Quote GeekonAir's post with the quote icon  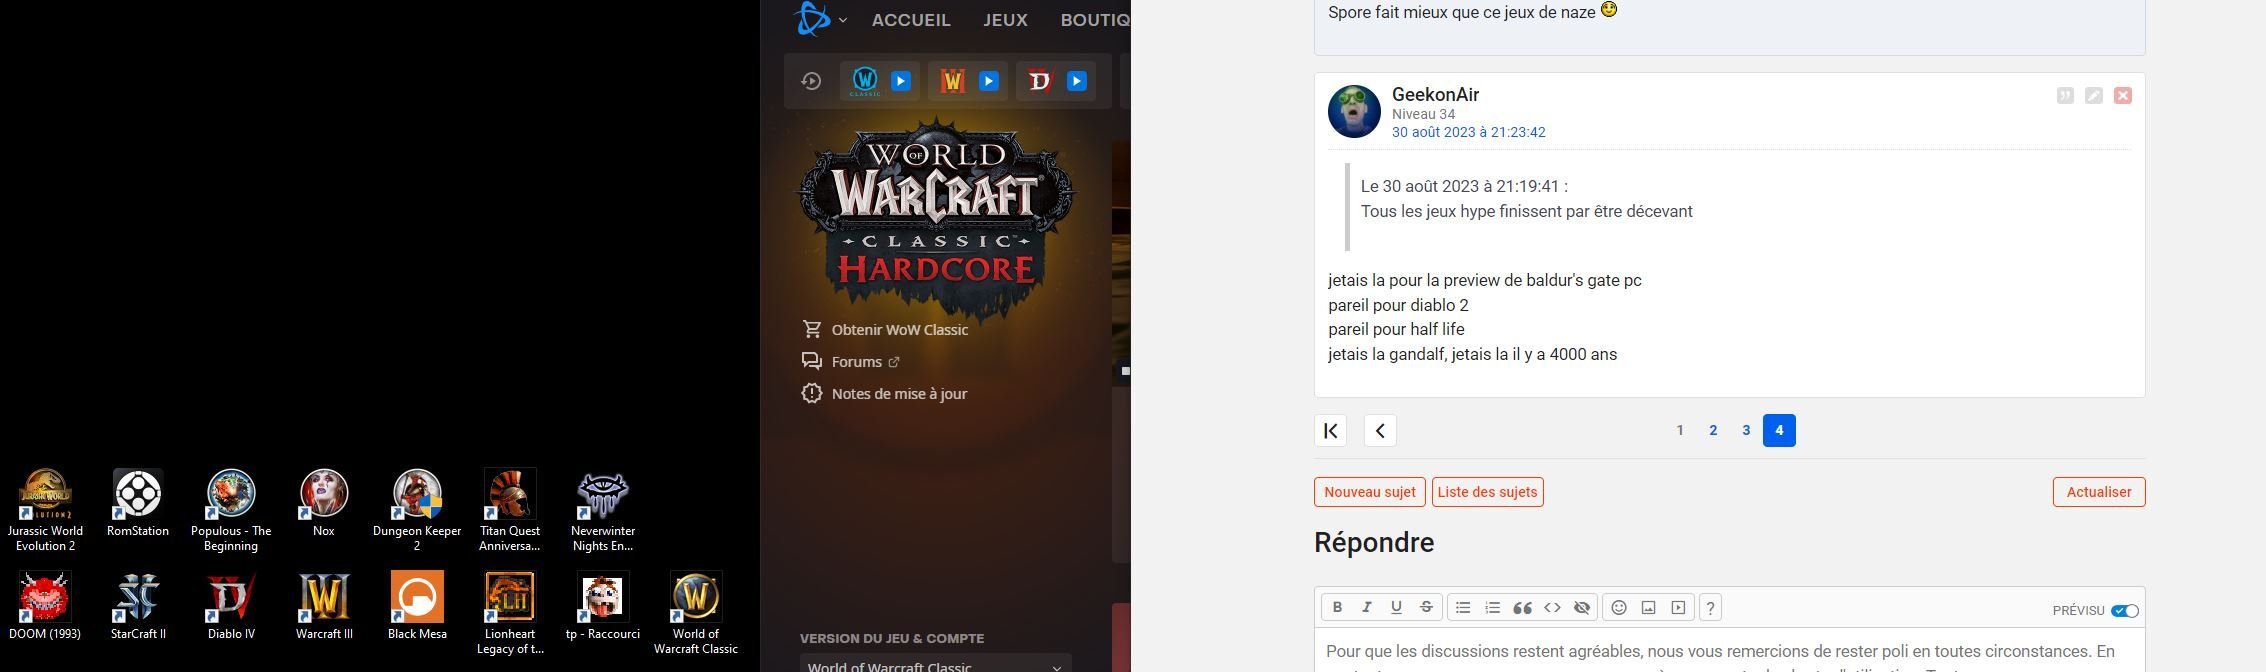pyautogui.click(x=2065, y=95)
